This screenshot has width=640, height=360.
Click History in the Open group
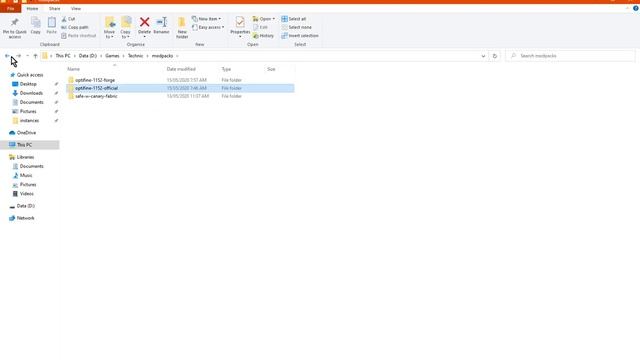(263, 36)
